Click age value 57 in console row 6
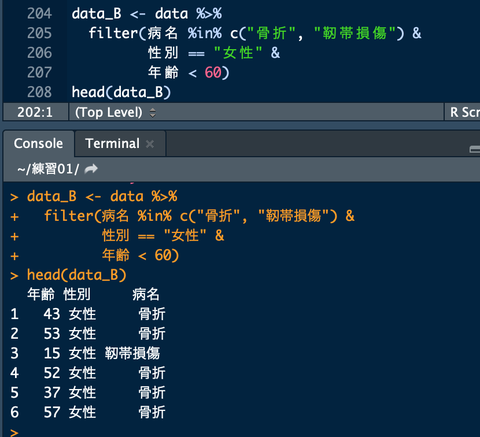The width and height of the screenshot is (480, 437). click(x=52, y=412)
